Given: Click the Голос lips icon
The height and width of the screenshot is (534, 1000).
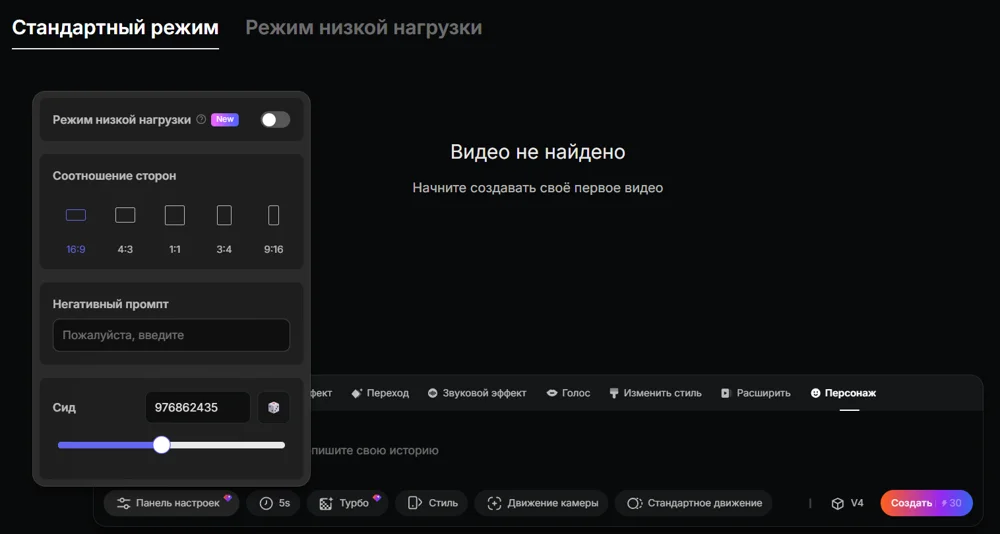Looking at the screenshot, I should 552,394.
